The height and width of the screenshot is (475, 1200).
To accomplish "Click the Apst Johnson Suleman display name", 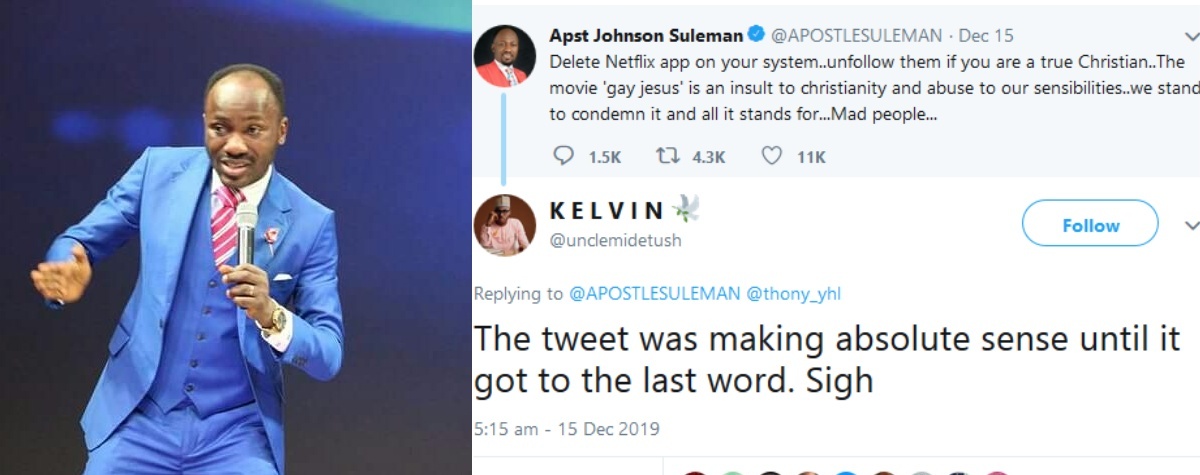I will [x=646, y=36].
